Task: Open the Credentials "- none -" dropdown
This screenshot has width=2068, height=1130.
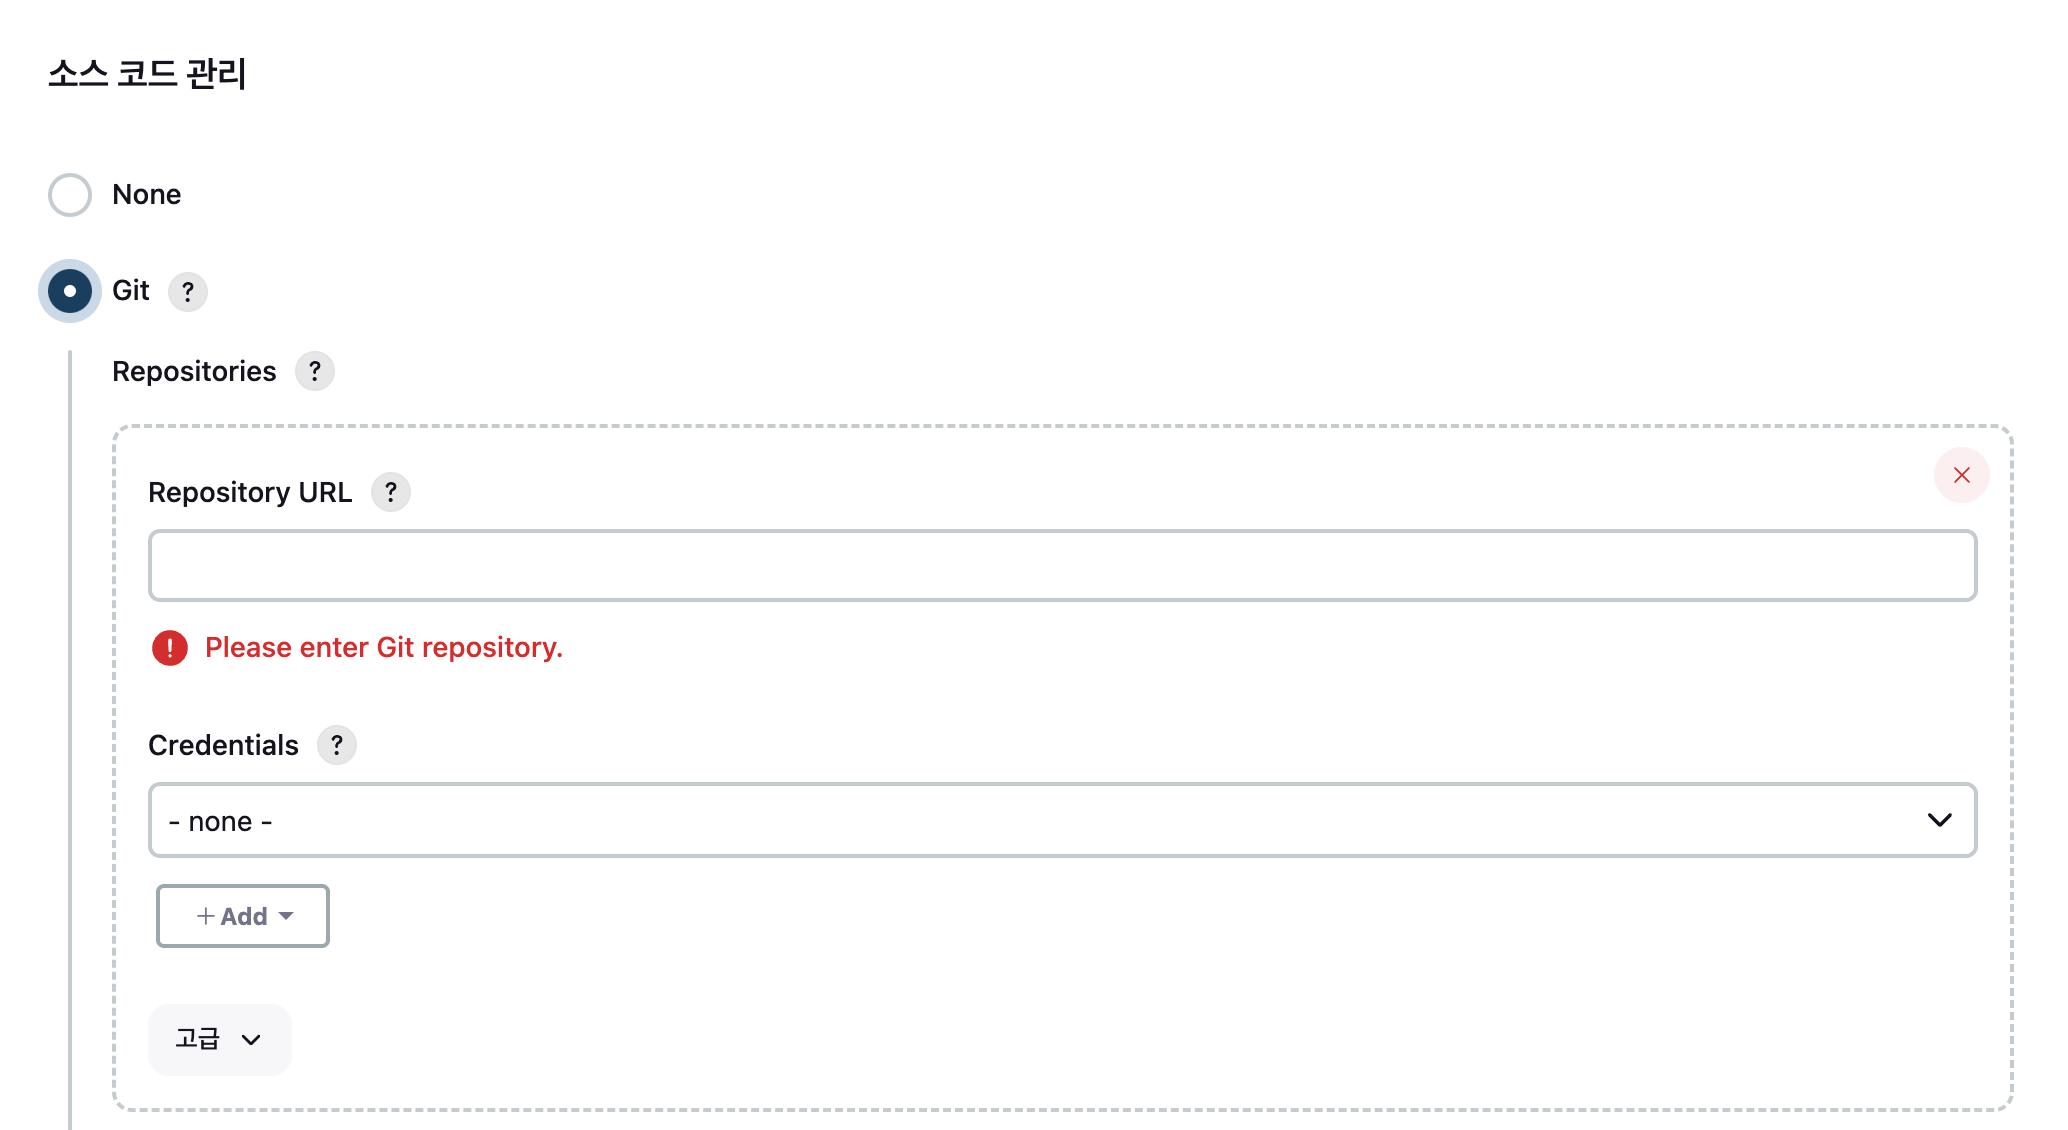Action: [x=1061, y=820]
